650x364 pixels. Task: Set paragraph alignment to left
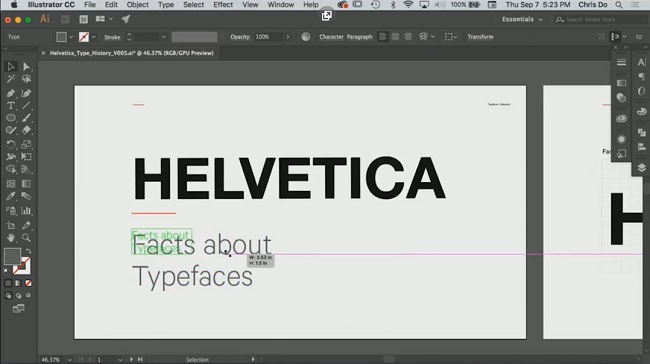coord(383,37)
